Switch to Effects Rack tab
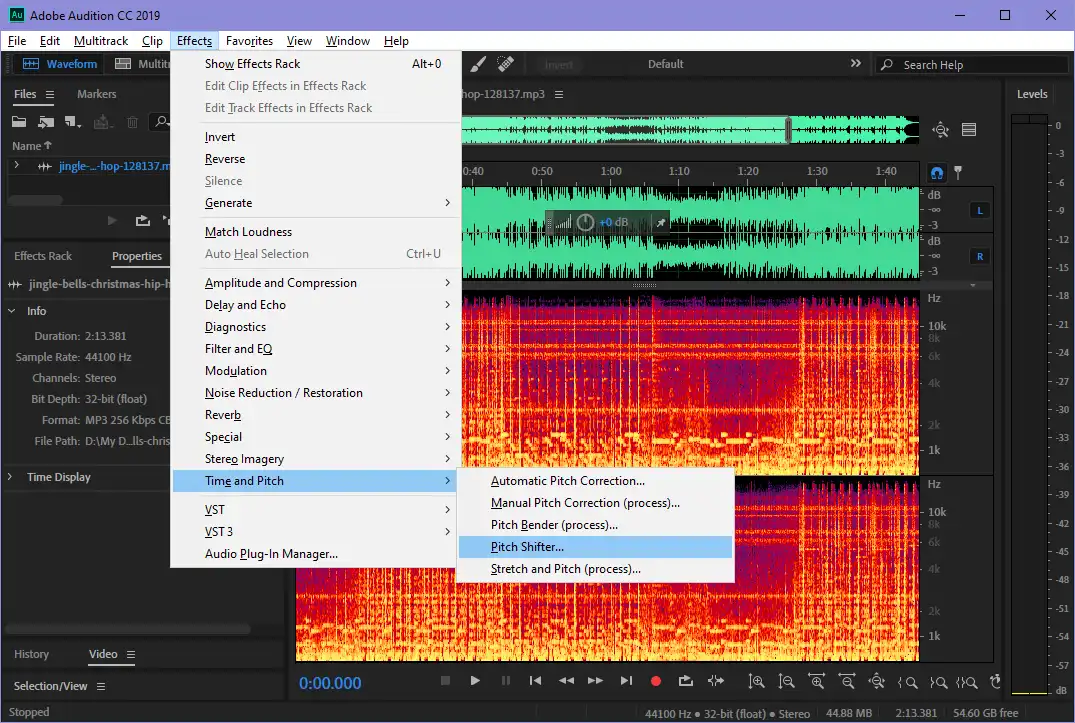Viewport: 1075px width, 723px height. click(x=43, y=256)
